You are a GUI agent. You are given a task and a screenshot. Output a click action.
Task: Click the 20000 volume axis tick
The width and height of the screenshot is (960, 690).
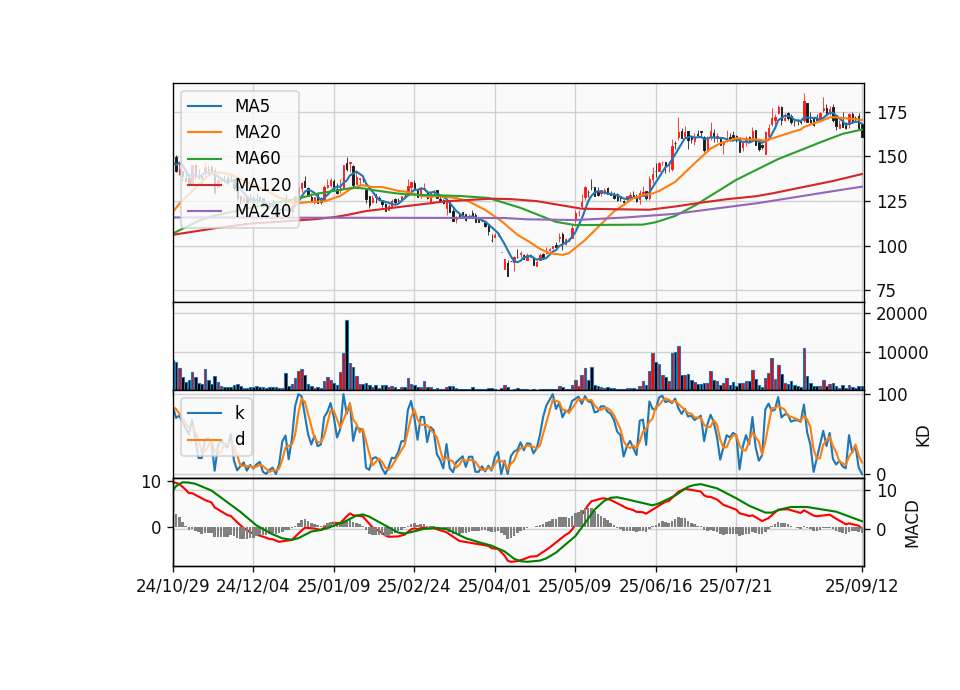tap(902, 314)
